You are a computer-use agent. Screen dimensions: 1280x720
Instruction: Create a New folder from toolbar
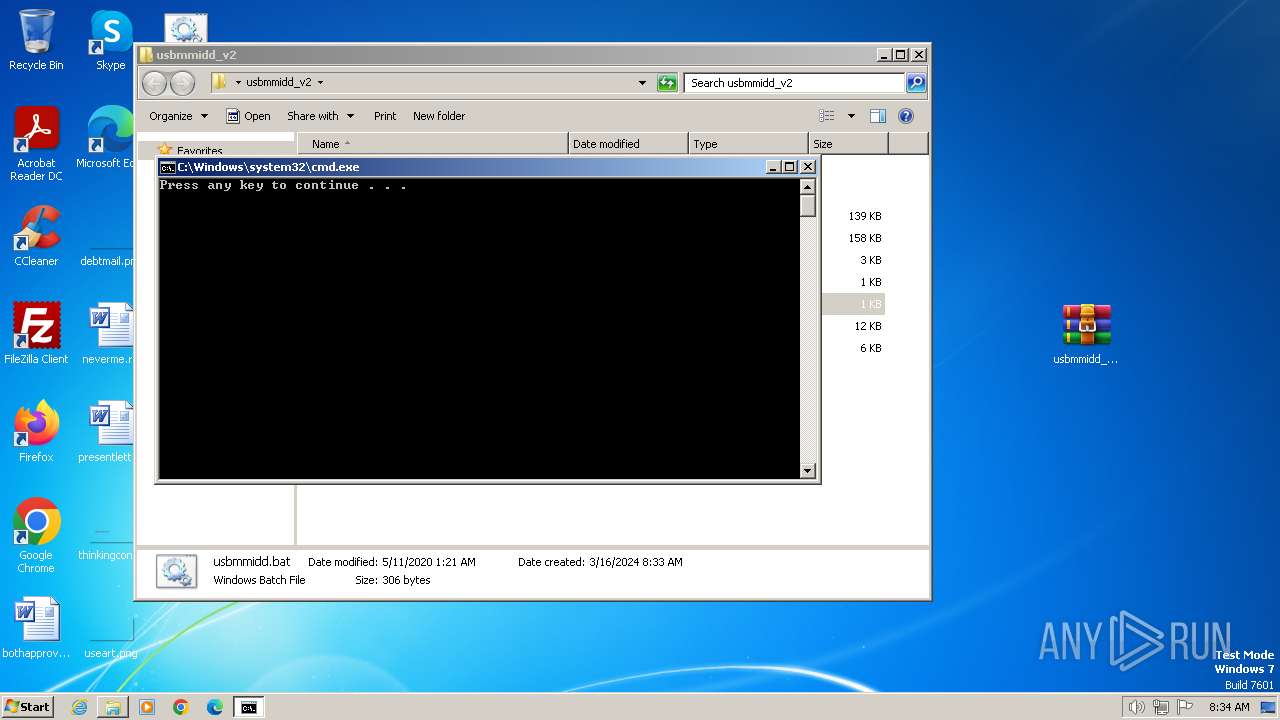pos(439,116)
